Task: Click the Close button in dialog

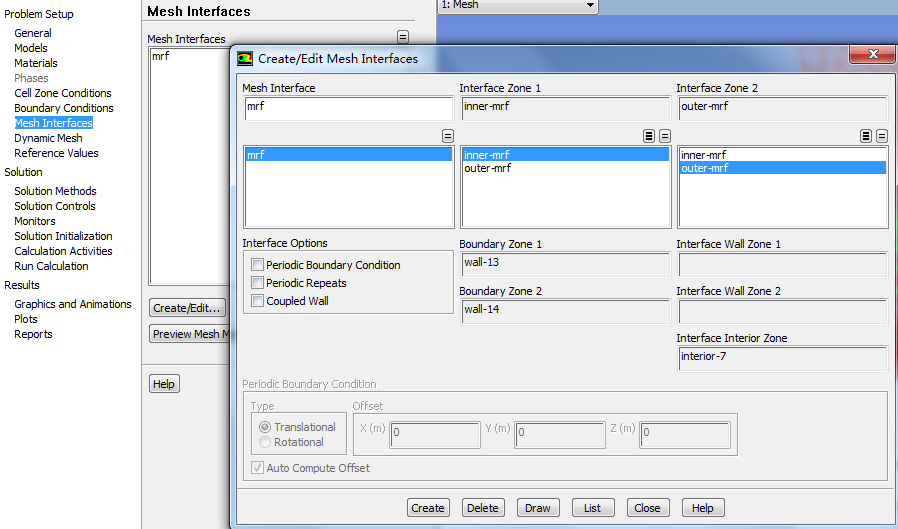Action: pyautogui.click(x=647, y=508)
